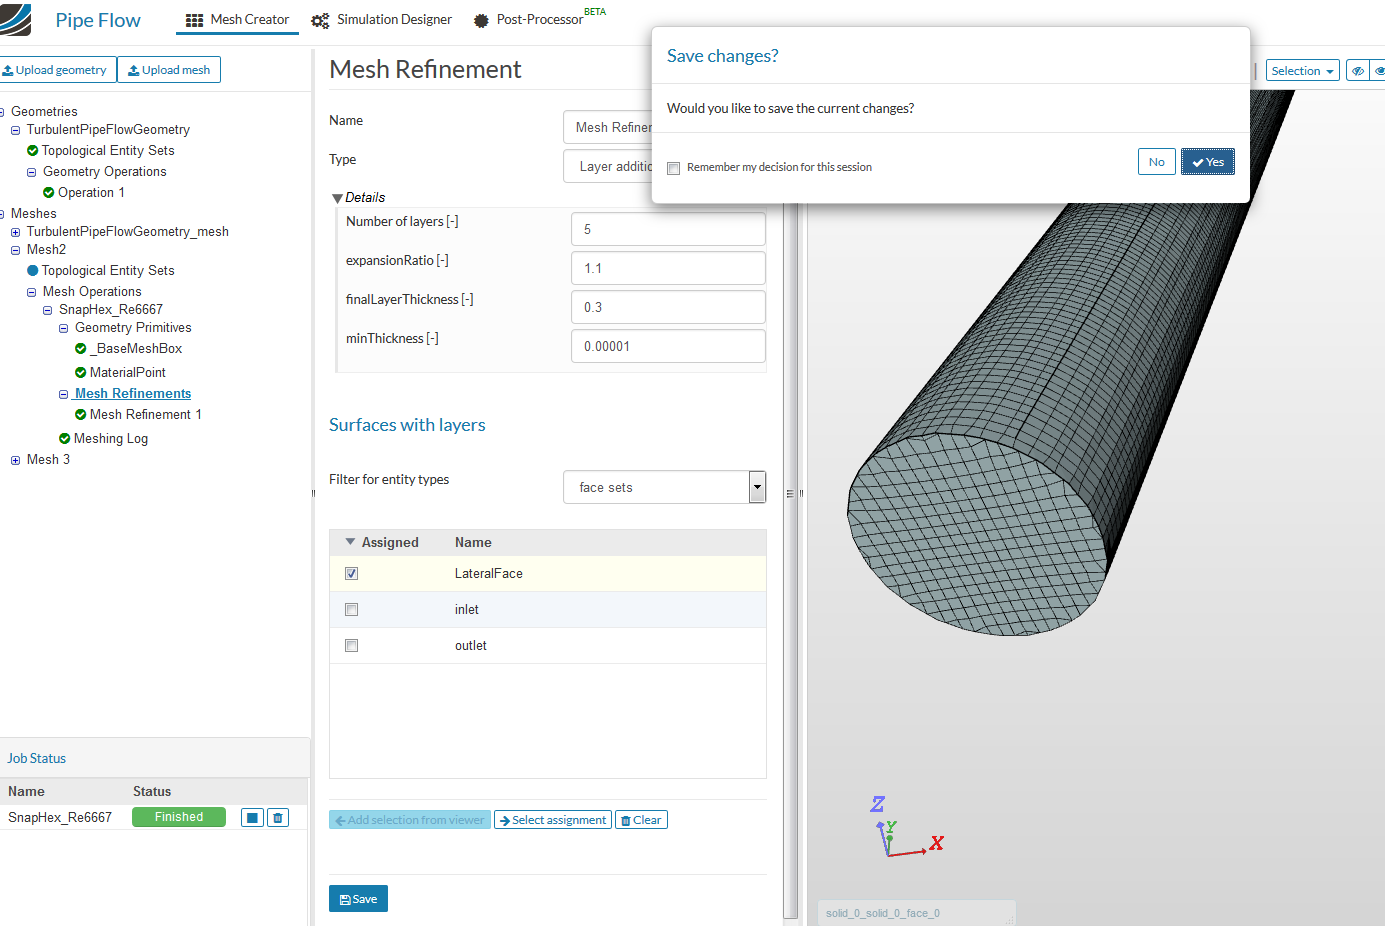Stop the SnapHex_Re6667 job
1385x926 pixels.
click(x=251, y=817)
